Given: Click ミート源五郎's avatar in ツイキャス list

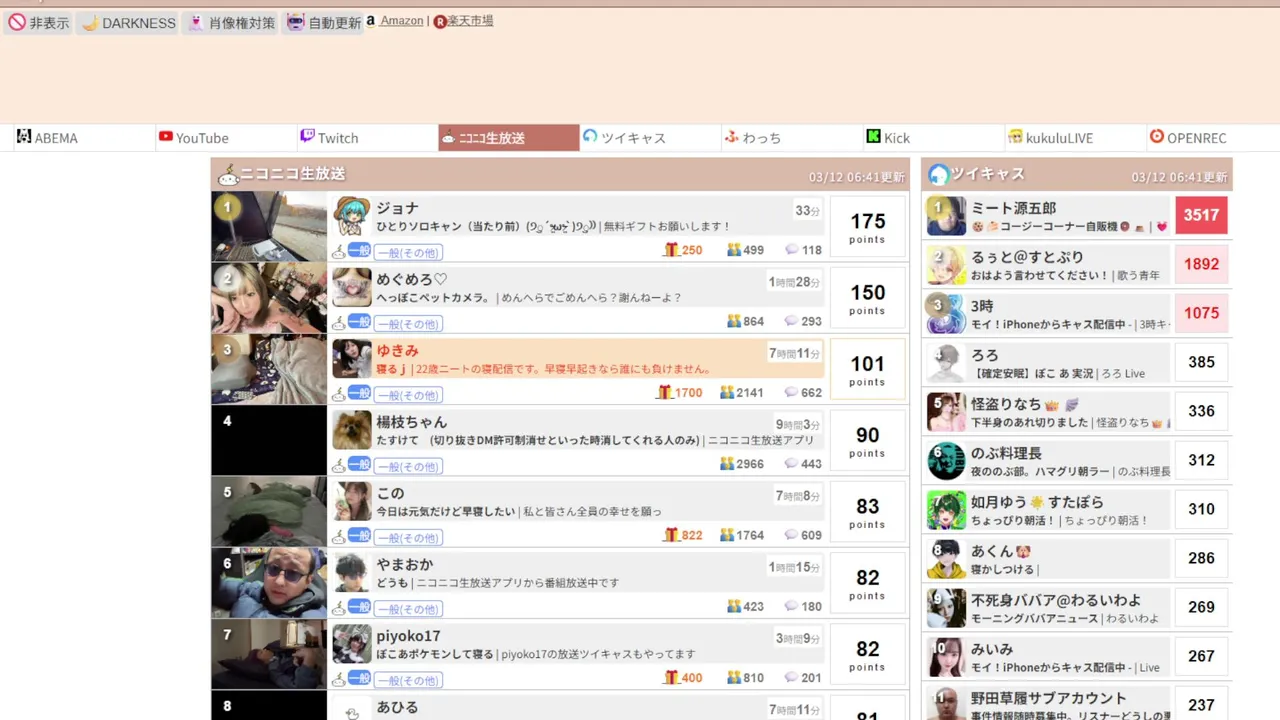Looking at the screenshot, I should 946,216.
